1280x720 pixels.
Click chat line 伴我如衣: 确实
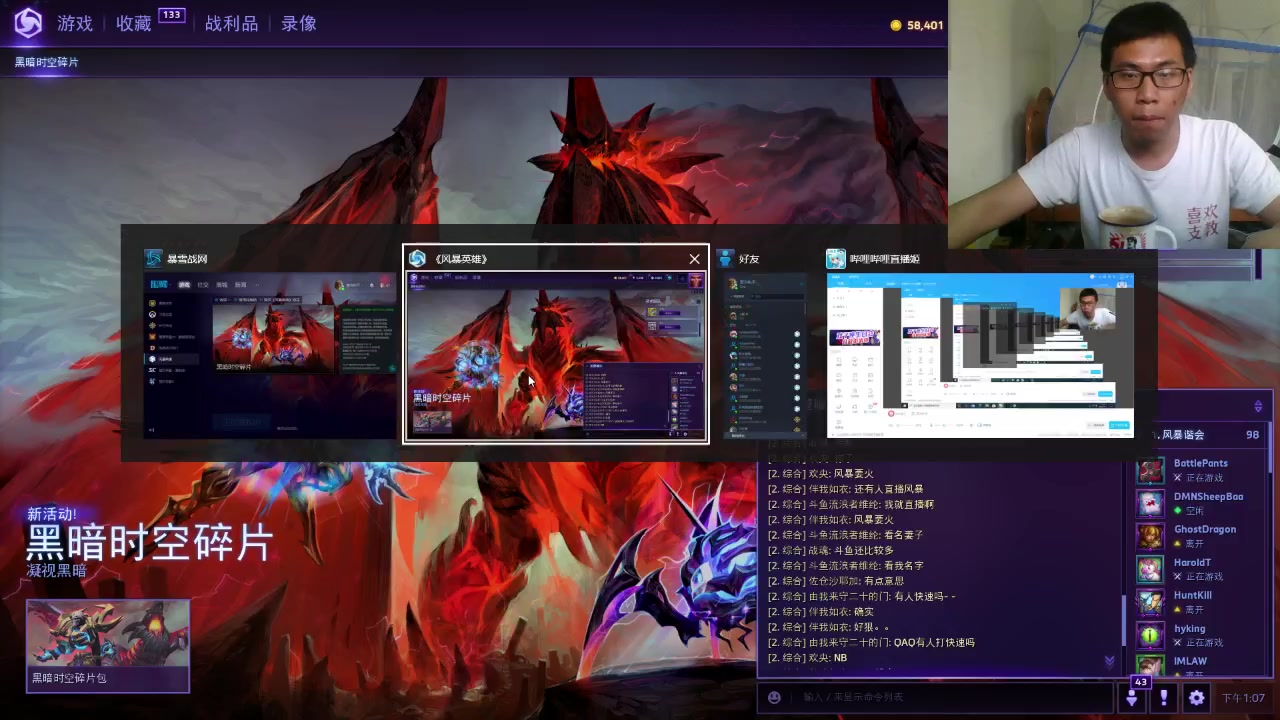click(820, 611)
